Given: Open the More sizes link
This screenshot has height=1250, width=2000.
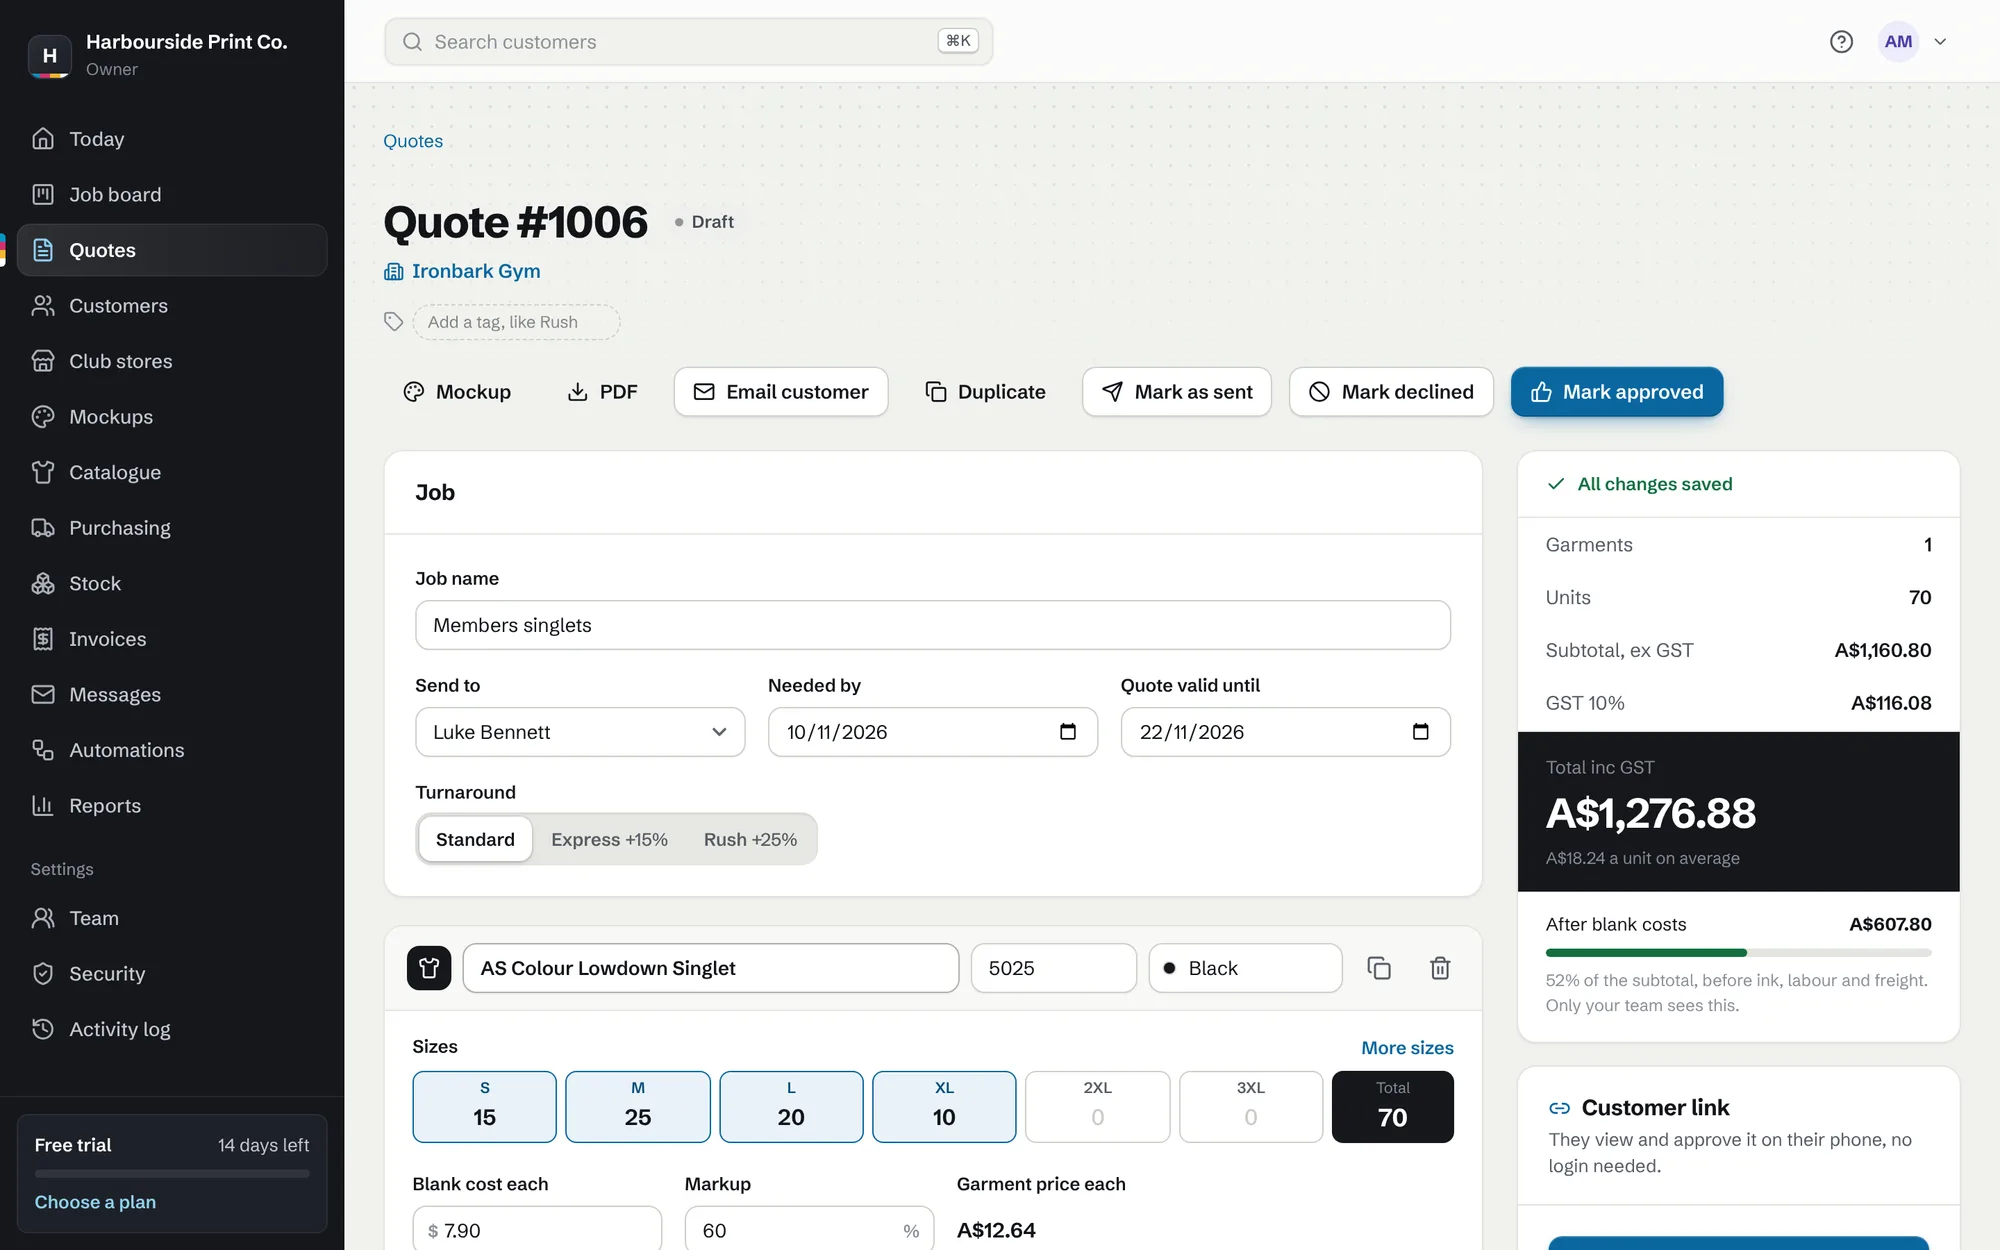Looking at the screenshot, I should 1407,1047.
